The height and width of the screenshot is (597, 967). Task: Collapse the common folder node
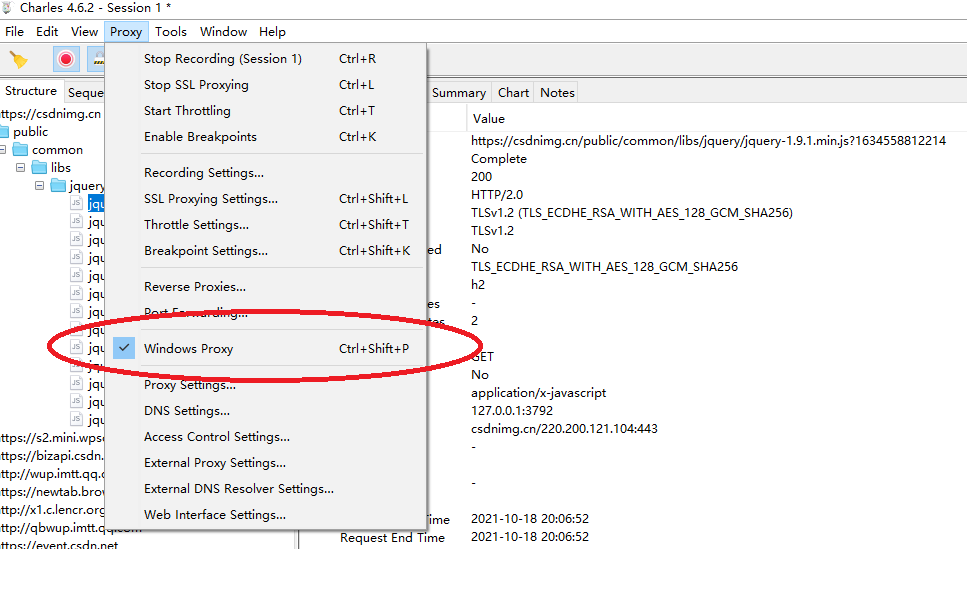point(2,149)
